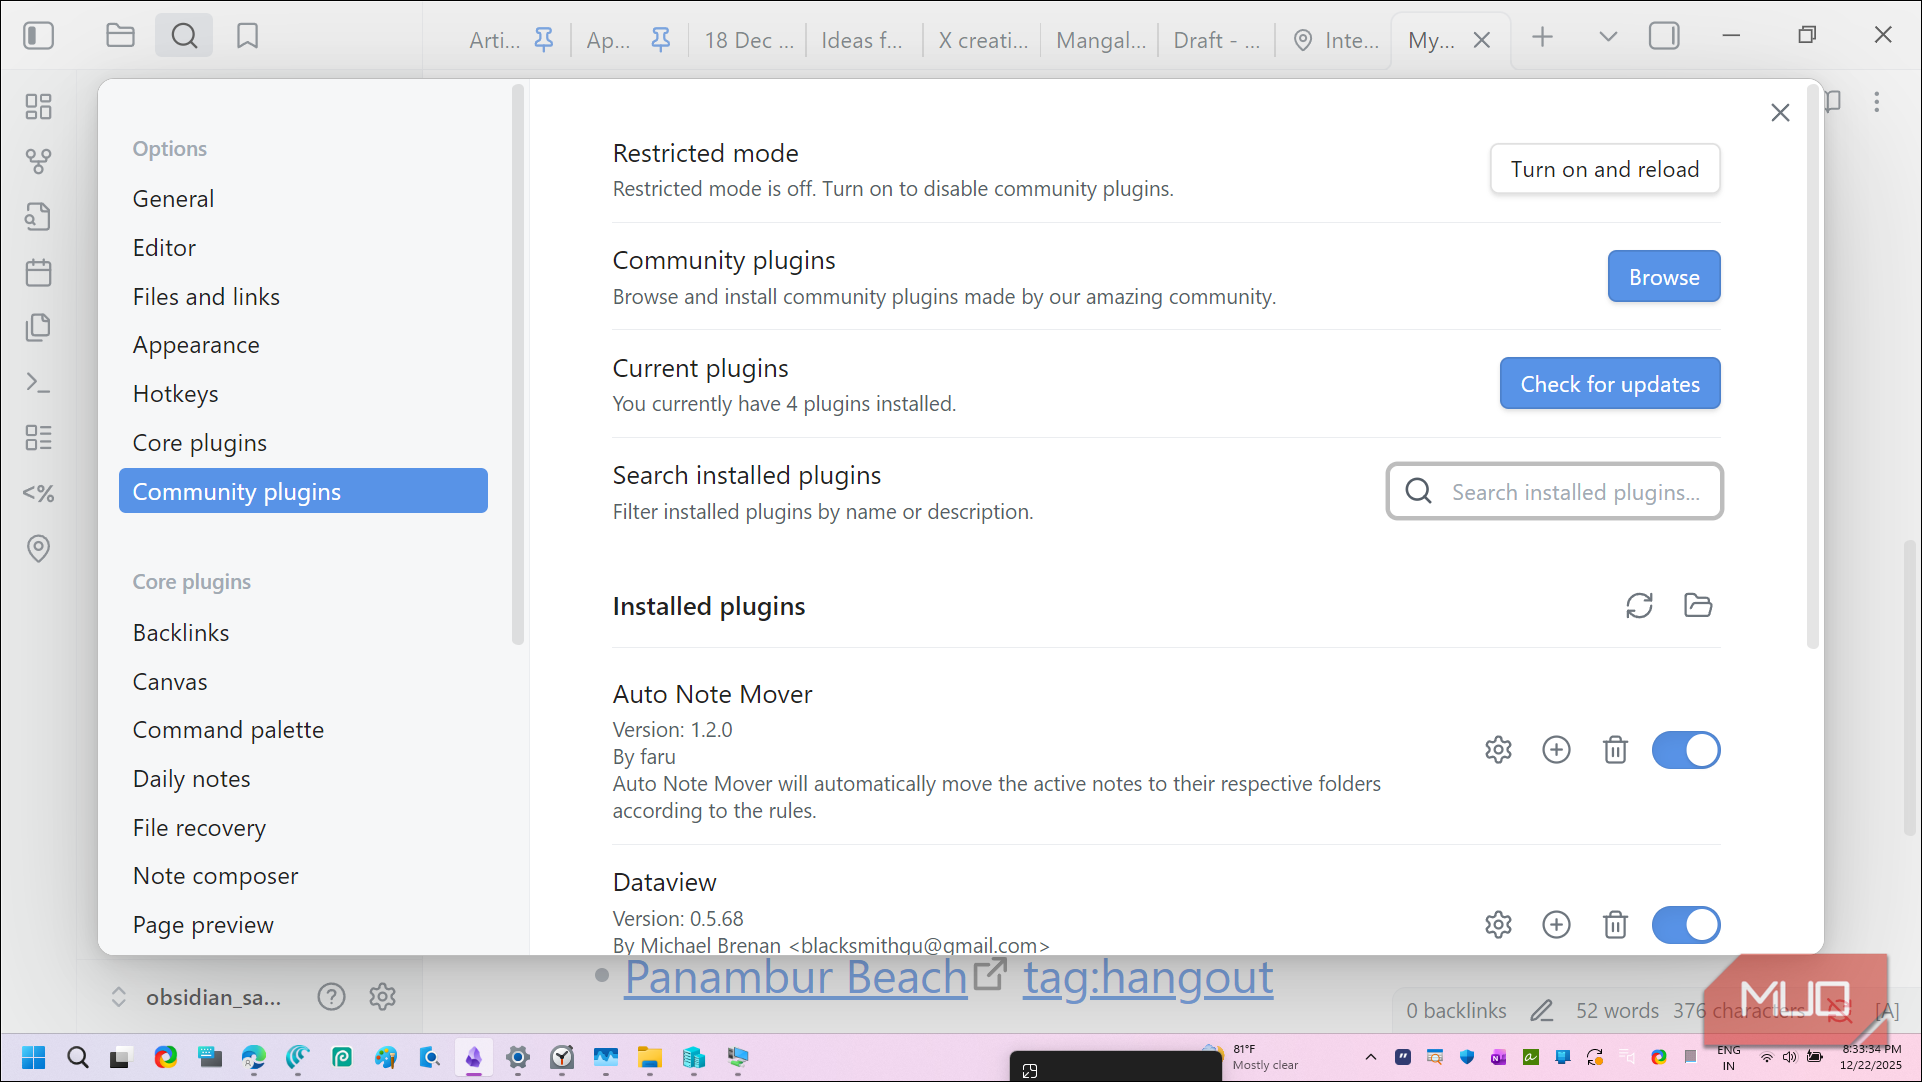Open the bookmarks icon in top bar
This screenshot has width=1922, height=1082.
(247, 37)
